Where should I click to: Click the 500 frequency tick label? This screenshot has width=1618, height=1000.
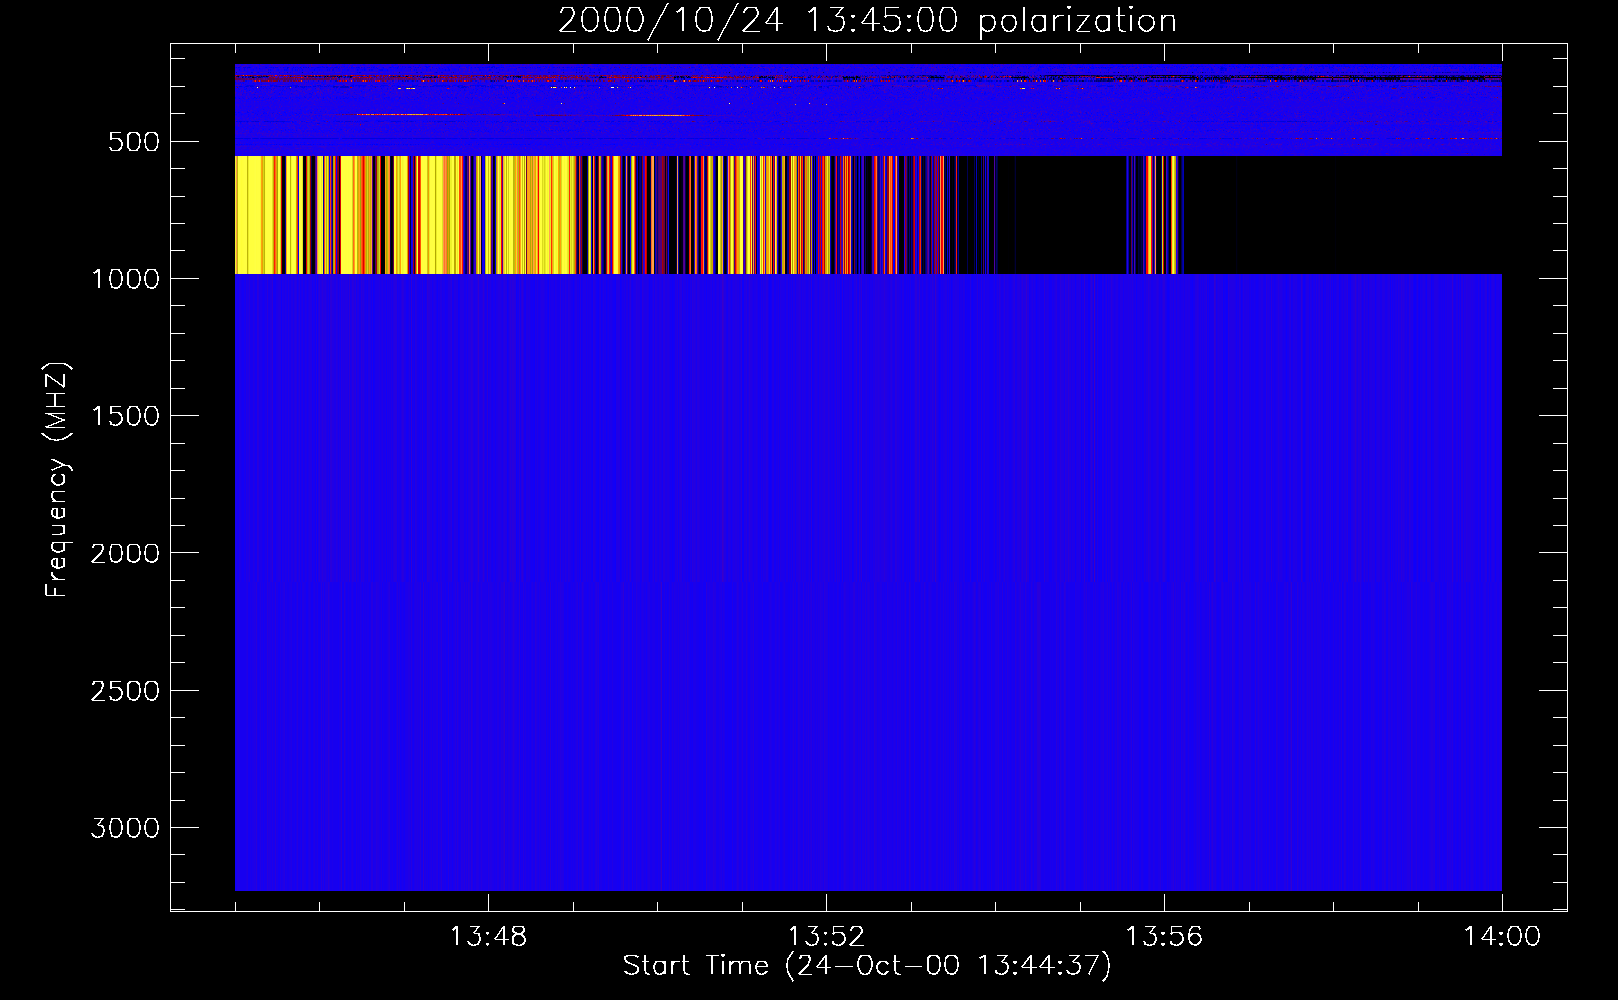click(134, 142)
